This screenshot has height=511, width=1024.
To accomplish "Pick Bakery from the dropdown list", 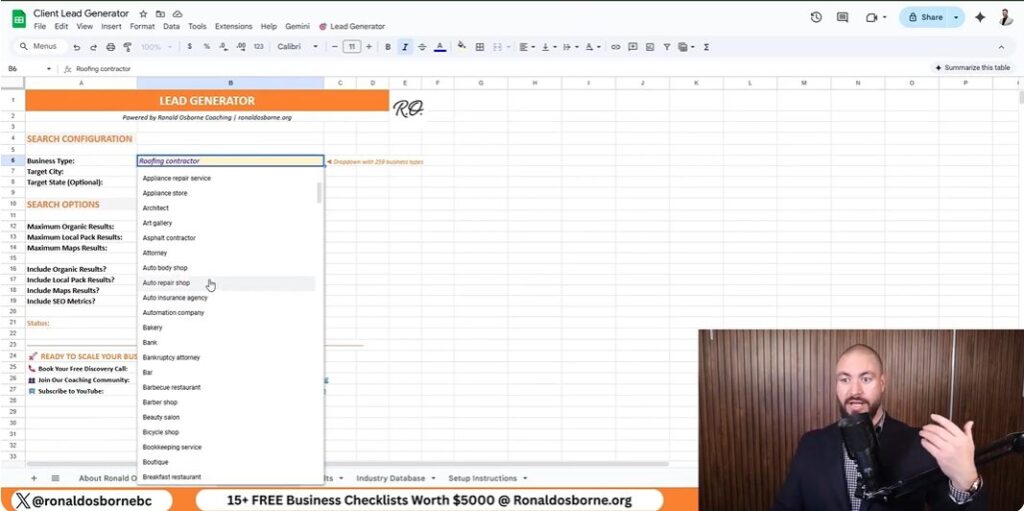I will (227, 327).
